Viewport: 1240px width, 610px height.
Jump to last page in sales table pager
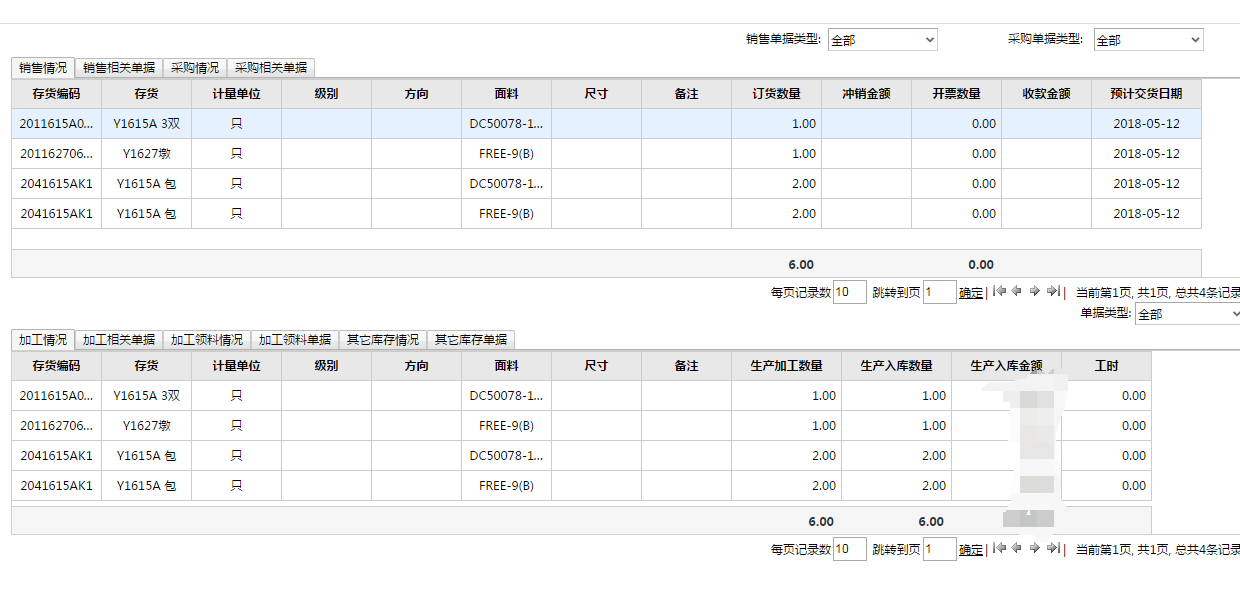1053,292
